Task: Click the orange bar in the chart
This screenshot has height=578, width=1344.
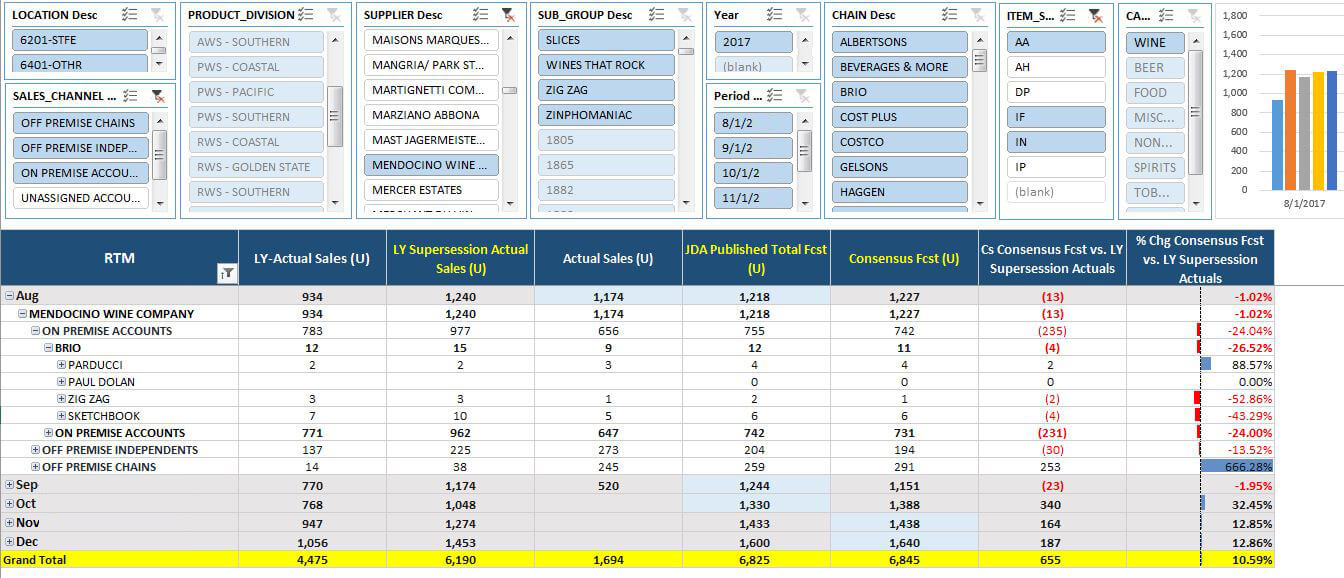Action: pos(1291,130)
